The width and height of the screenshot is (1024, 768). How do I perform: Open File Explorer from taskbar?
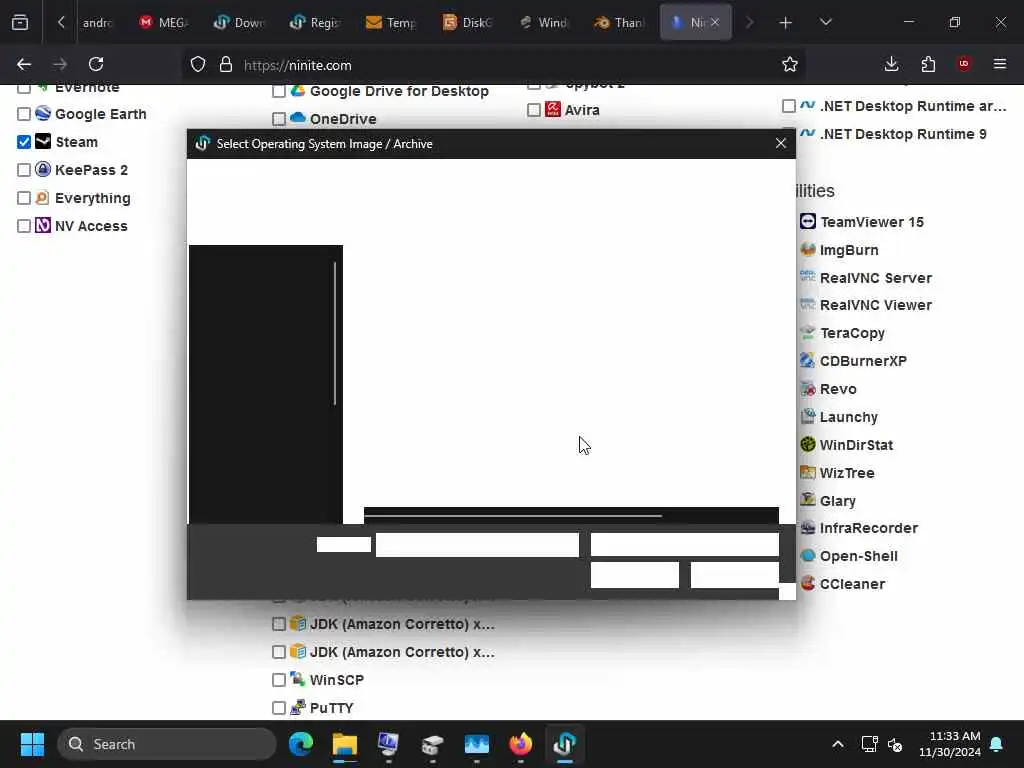click(x=345, y=744)
